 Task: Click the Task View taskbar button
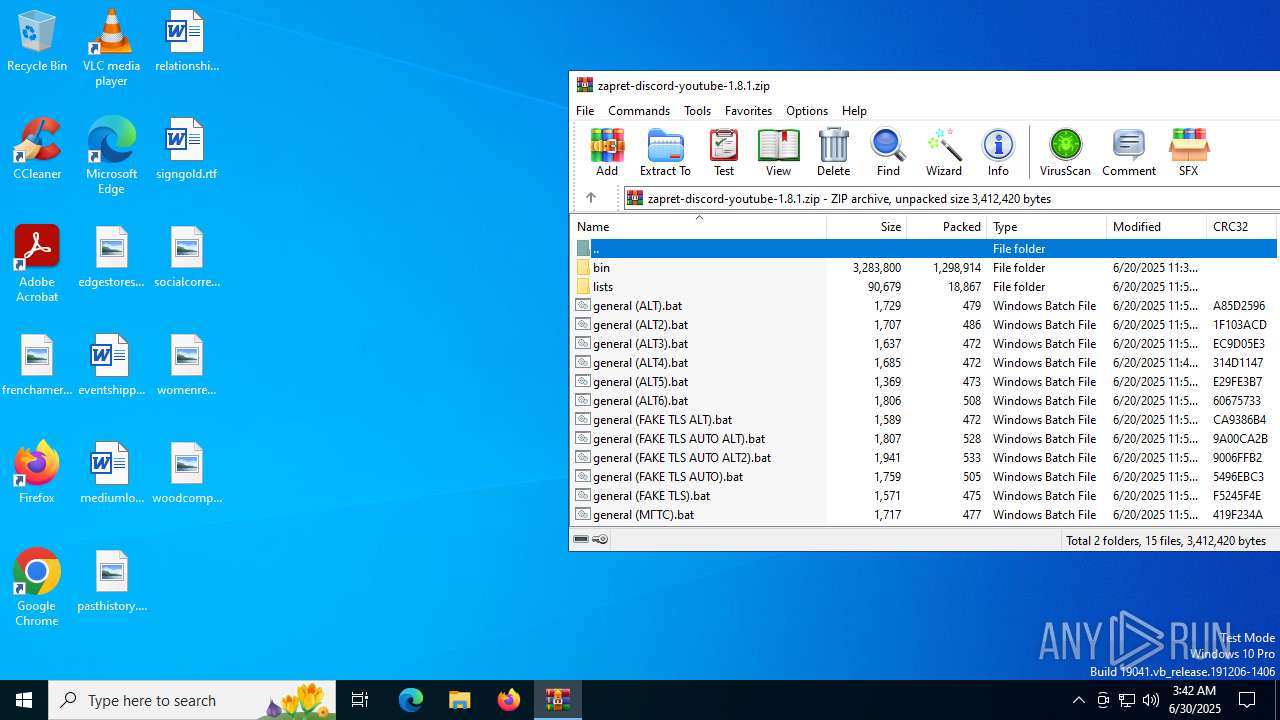(x=360, y=700)
